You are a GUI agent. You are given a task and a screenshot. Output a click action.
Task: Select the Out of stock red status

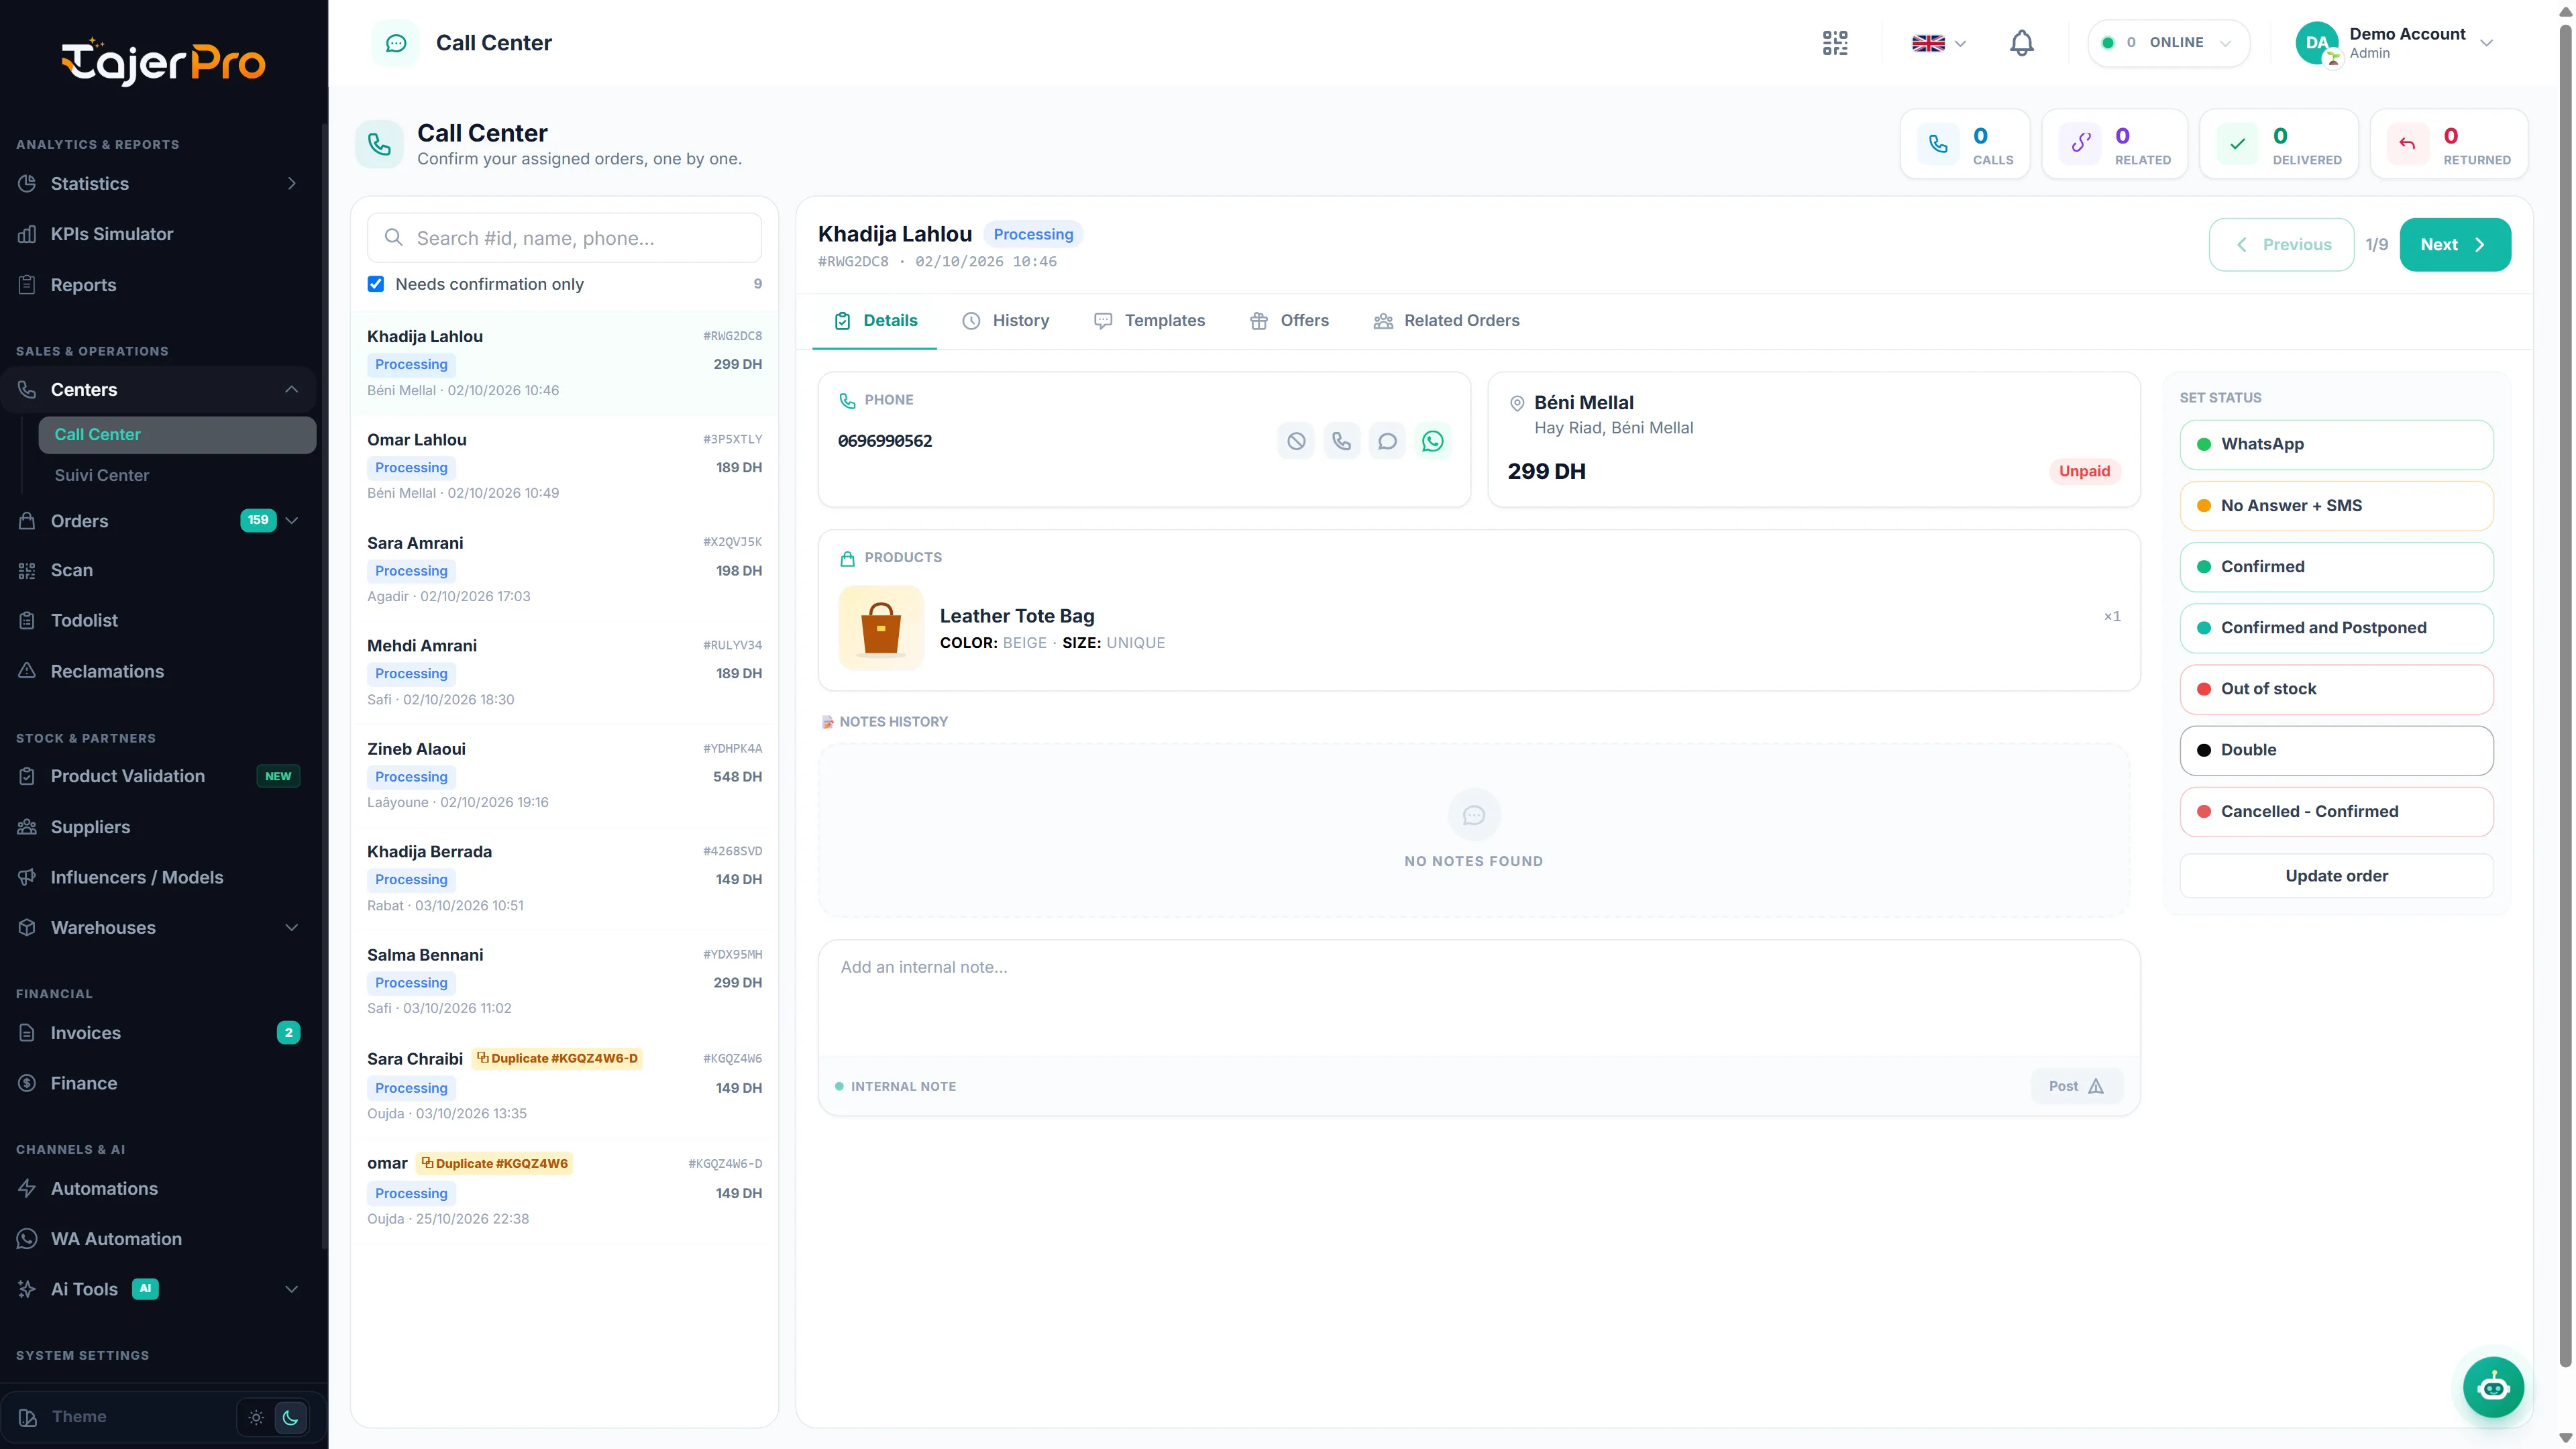point(2336,689)
